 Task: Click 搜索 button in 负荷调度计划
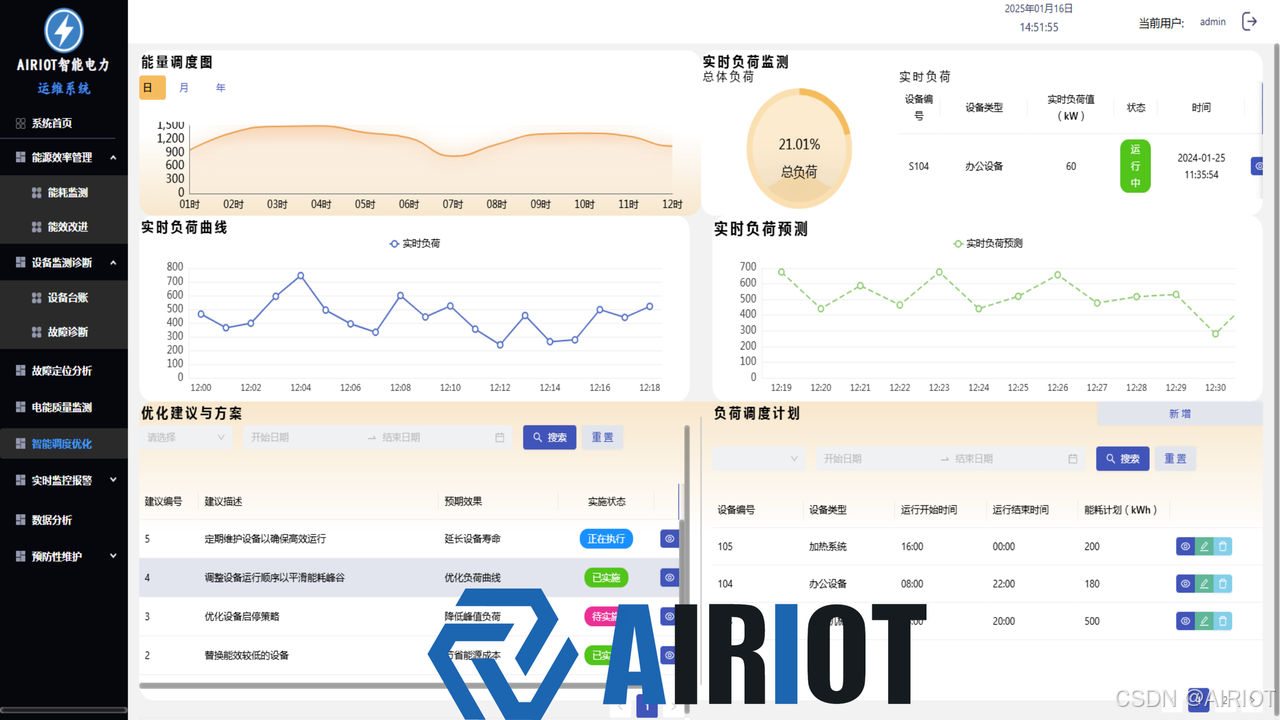point(1122,459)
